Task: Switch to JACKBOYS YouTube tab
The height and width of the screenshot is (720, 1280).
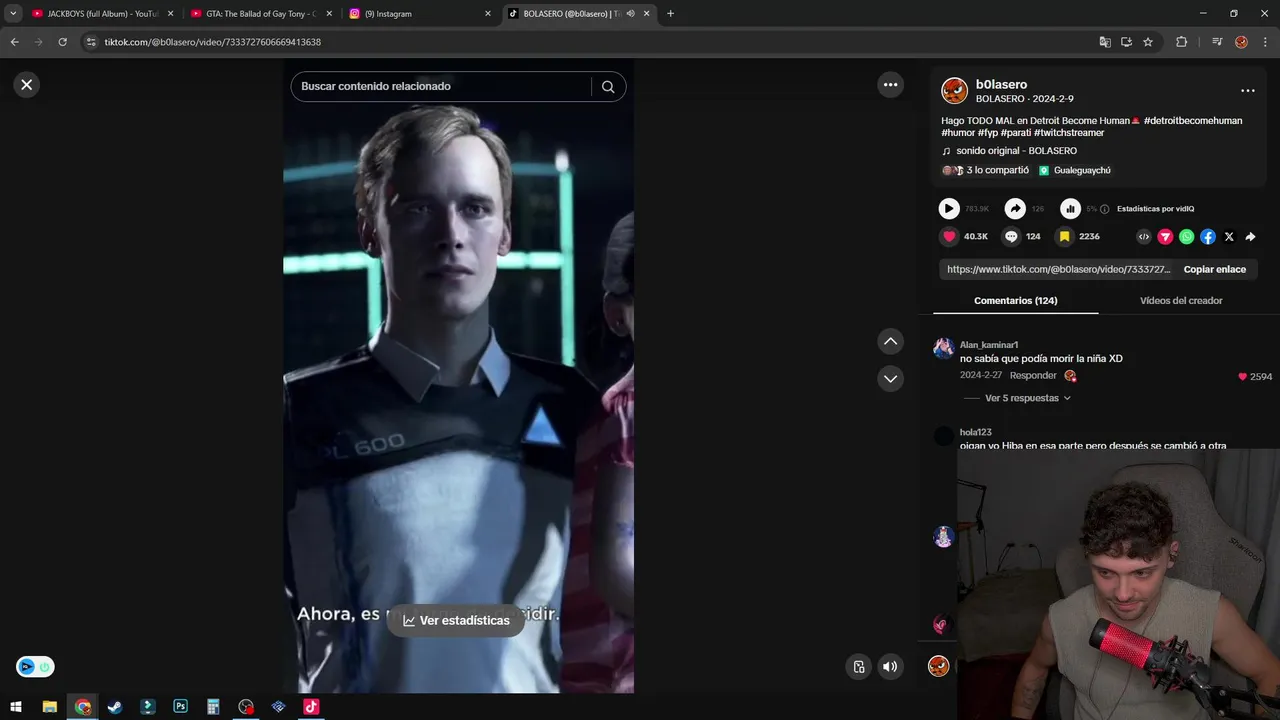Action: pos(103,14)
